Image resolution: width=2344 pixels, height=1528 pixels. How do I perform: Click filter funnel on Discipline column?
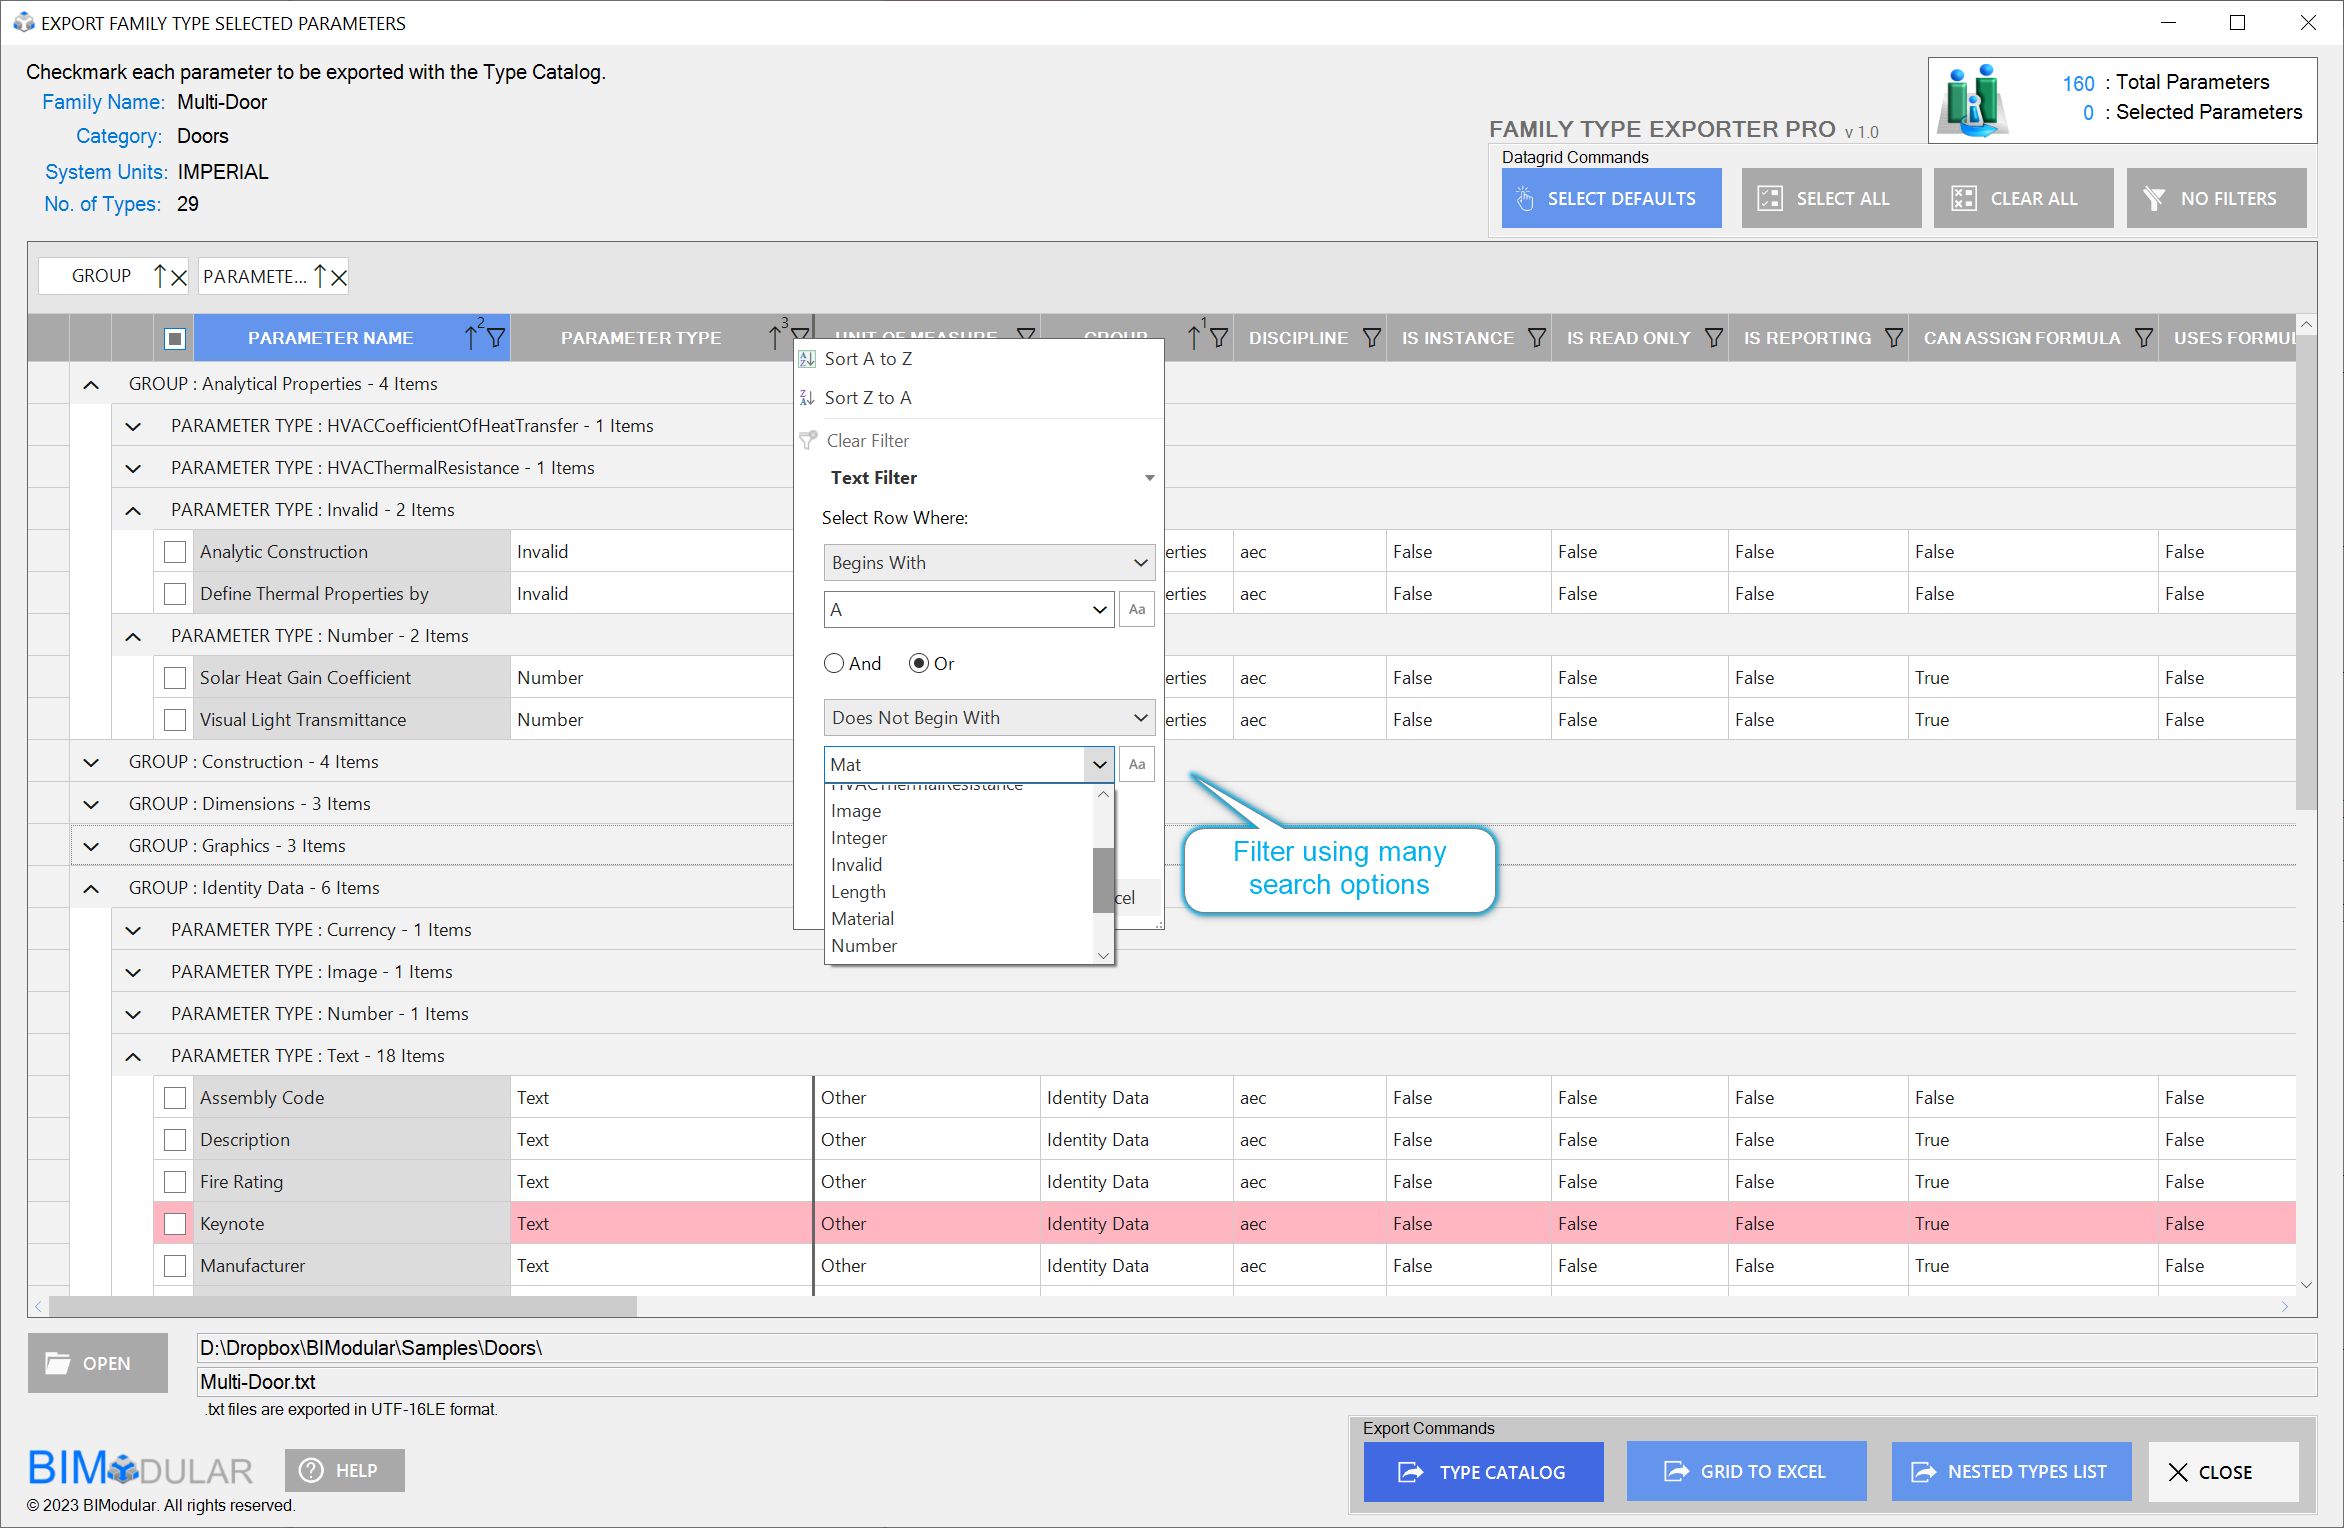click(1372, 338)
